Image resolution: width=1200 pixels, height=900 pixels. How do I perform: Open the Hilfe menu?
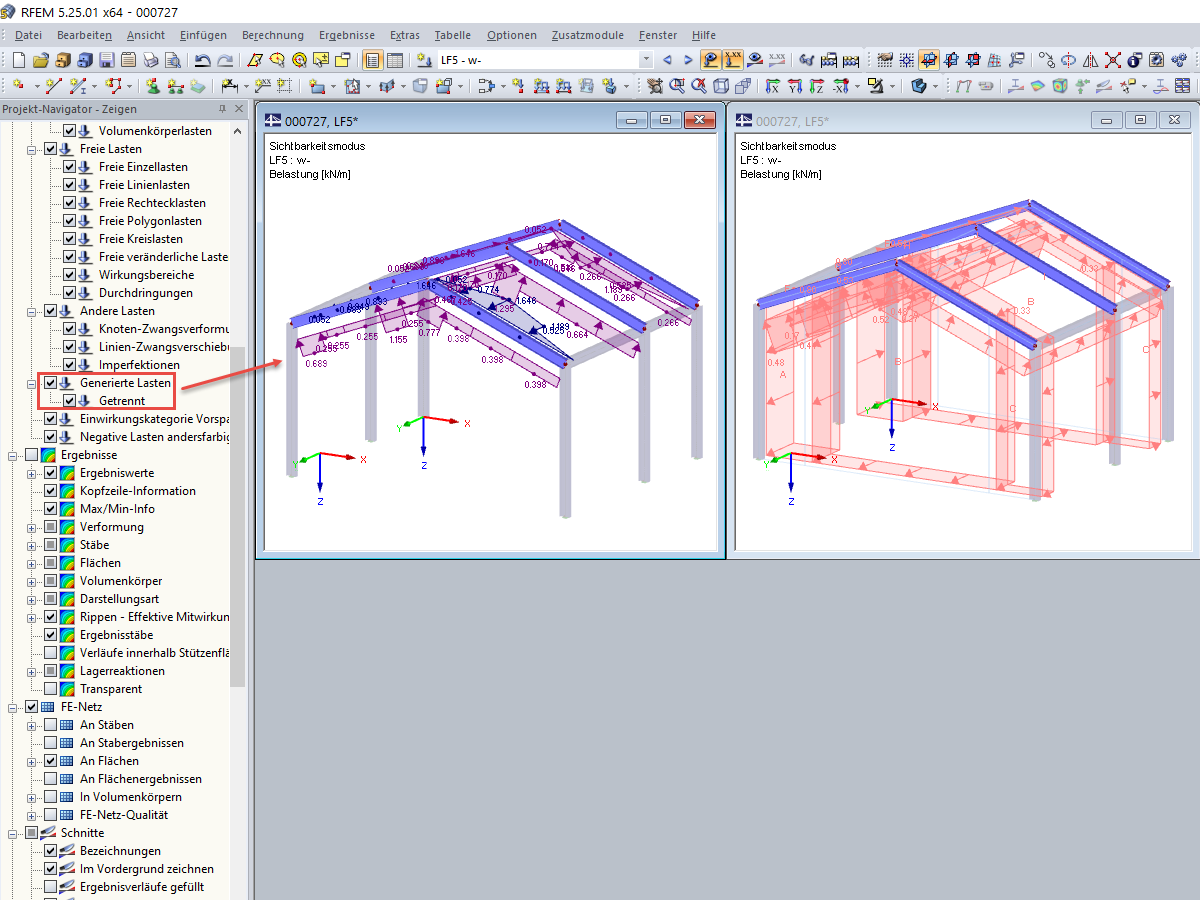(704, 35)
